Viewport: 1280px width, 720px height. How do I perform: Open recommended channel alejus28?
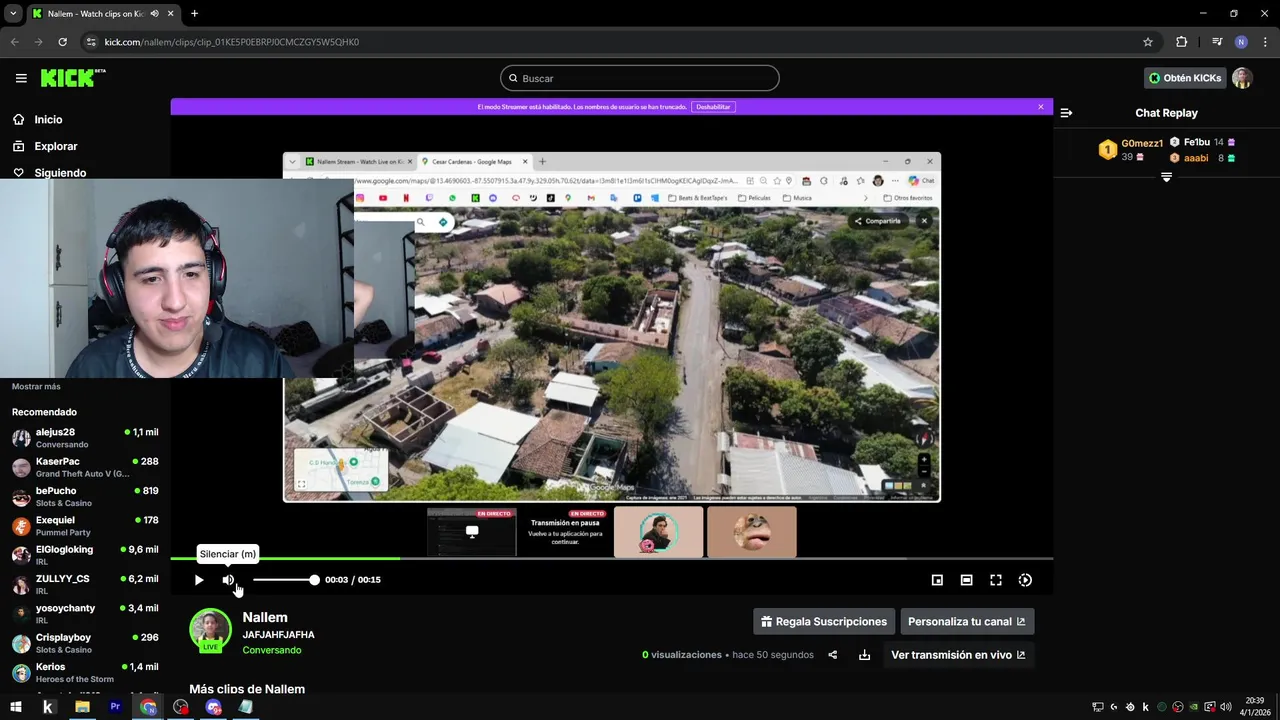[x=85, y=438]
